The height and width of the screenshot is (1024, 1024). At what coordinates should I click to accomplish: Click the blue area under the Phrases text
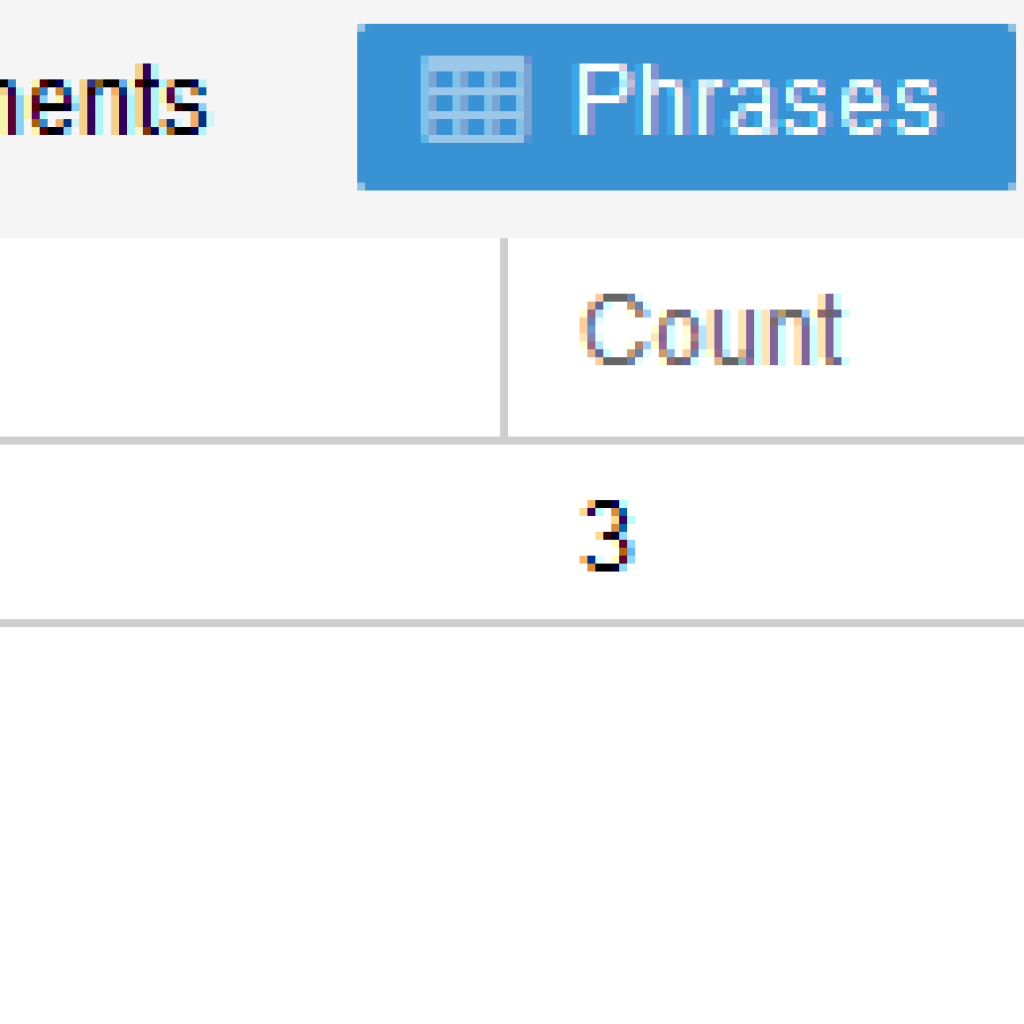(758, 163)
